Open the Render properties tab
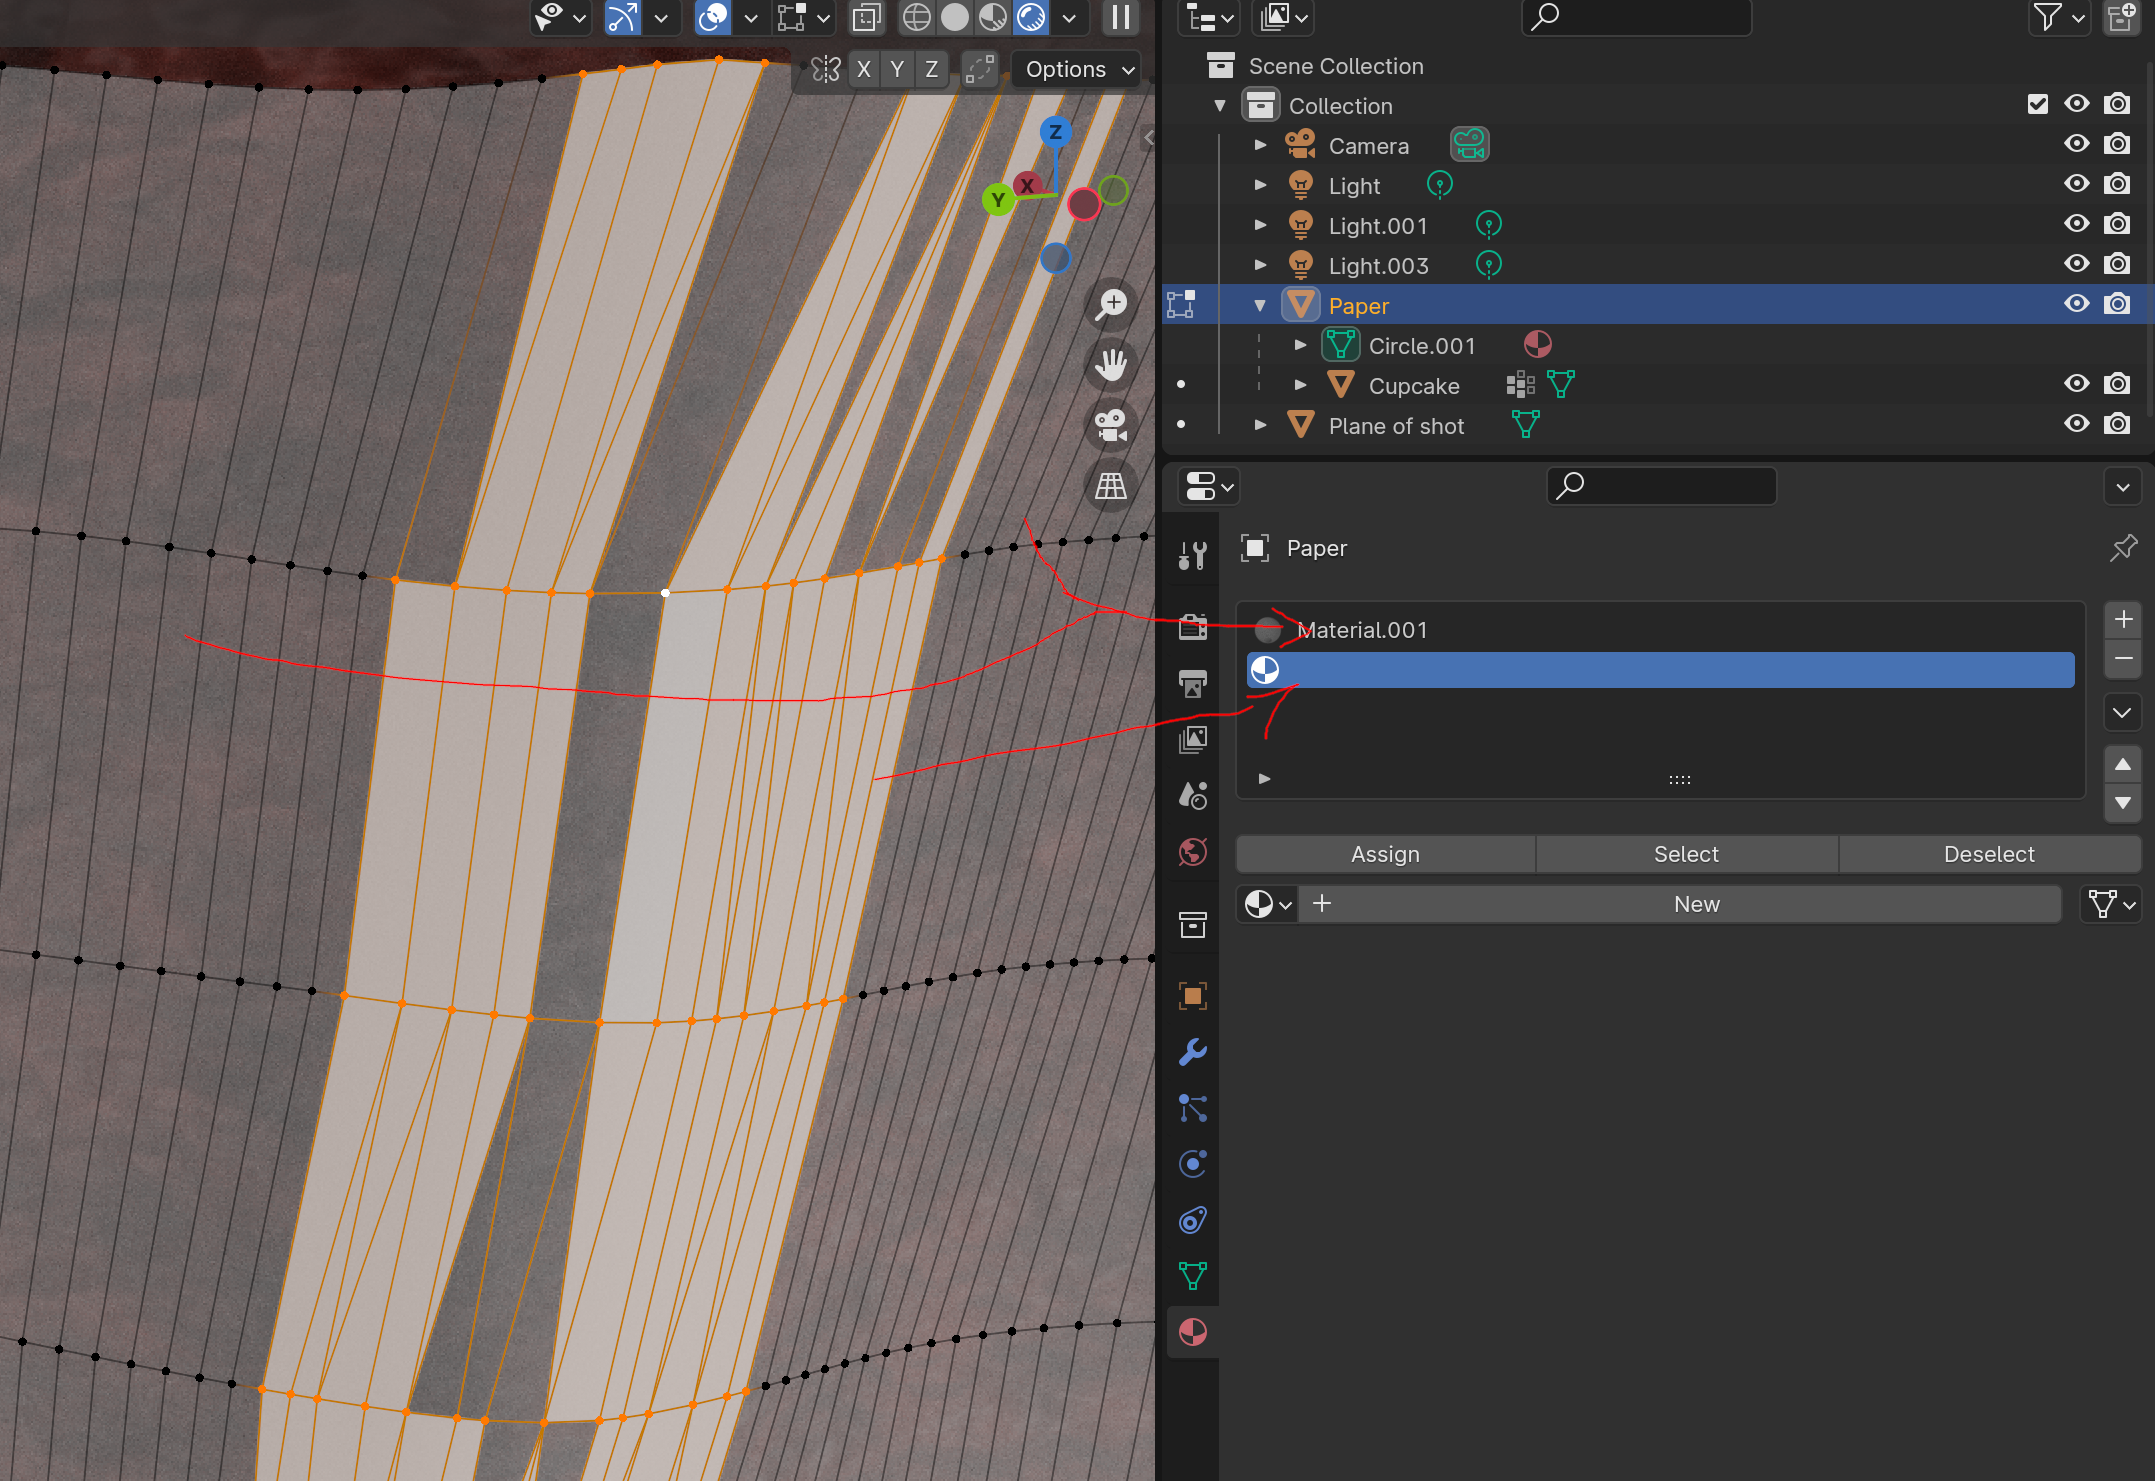The width and height of the screenshot is (2155, 1481). (1193, 627)
